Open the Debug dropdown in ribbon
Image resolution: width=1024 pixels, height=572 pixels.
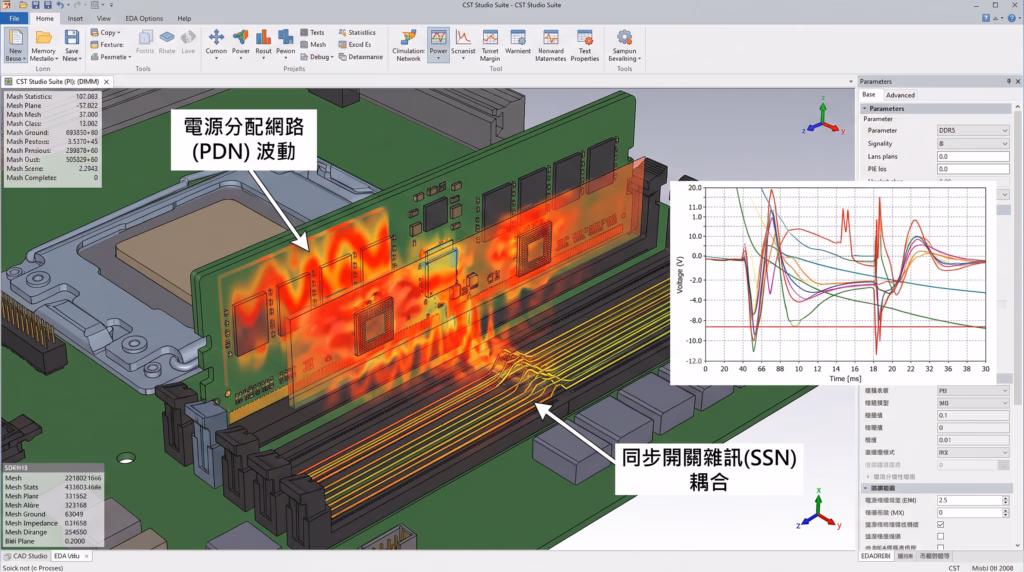[317, 57]
